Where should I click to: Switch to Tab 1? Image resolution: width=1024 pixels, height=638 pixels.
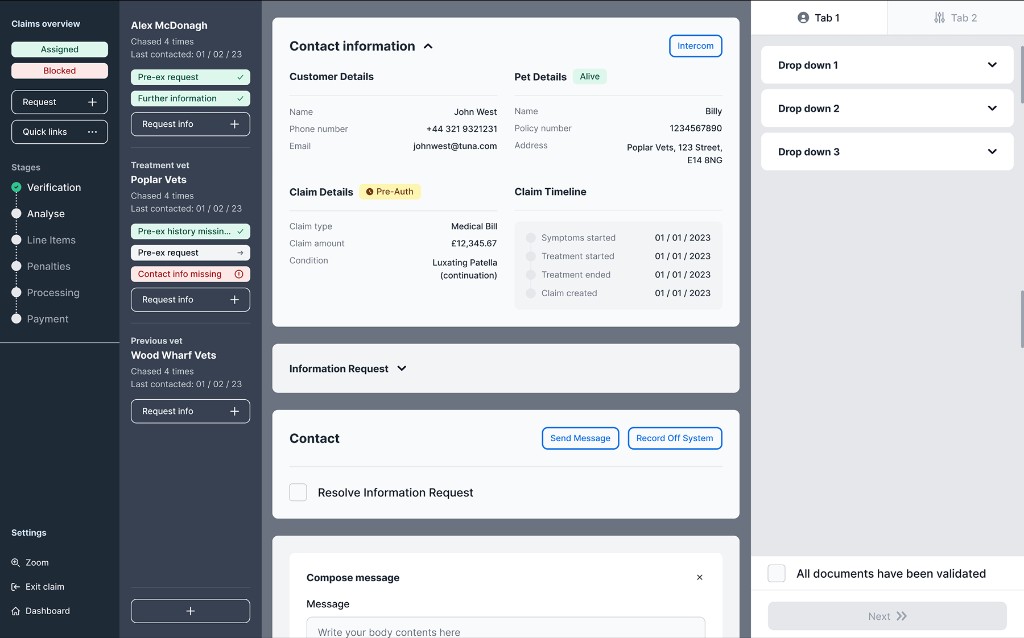[x=819, y=18]
